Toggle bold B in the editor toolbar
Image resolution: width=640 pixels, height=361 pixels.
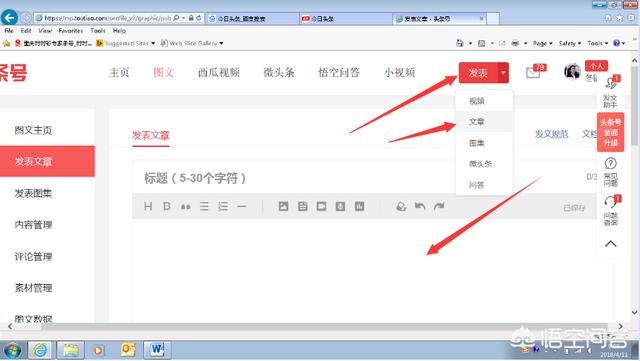pos(167,207)
